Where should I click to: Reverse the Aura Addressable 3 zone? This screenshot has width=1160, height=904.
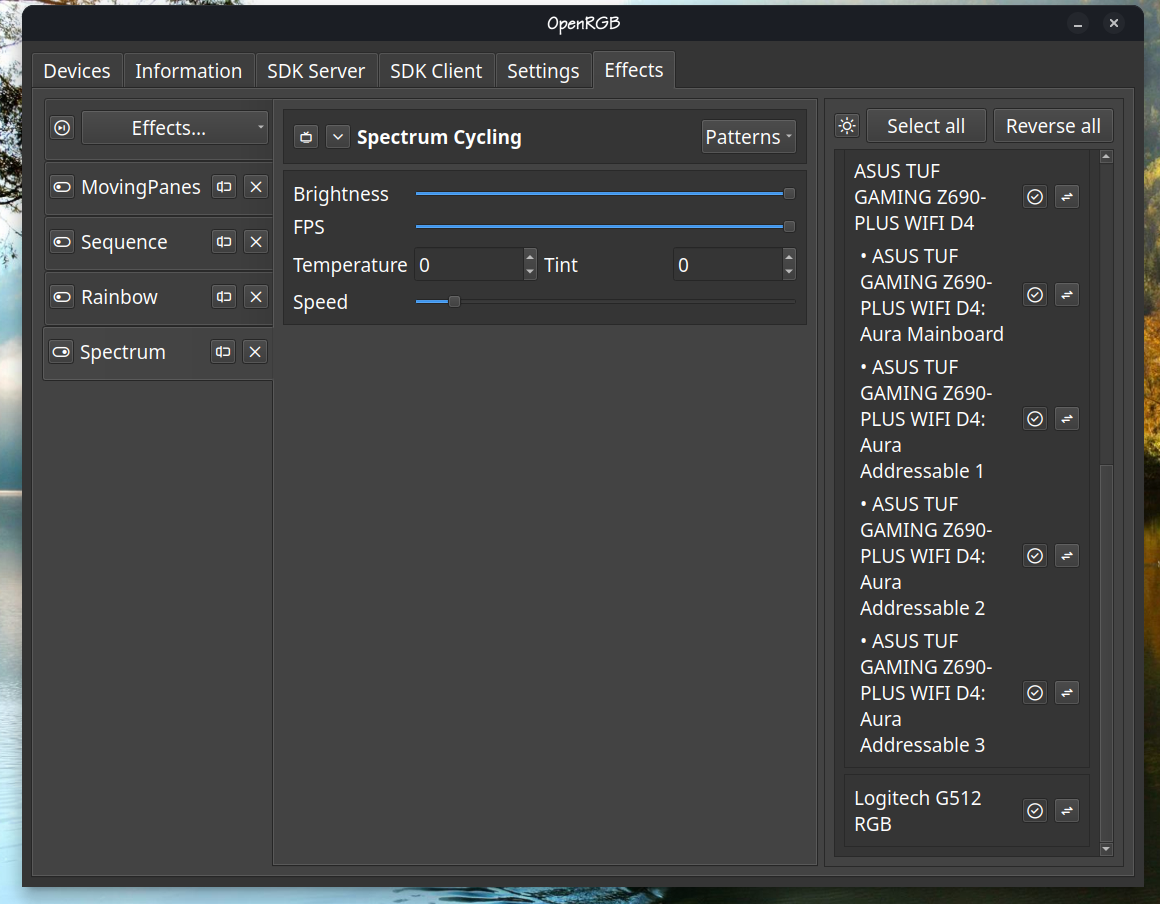[x=1067, y=692]
